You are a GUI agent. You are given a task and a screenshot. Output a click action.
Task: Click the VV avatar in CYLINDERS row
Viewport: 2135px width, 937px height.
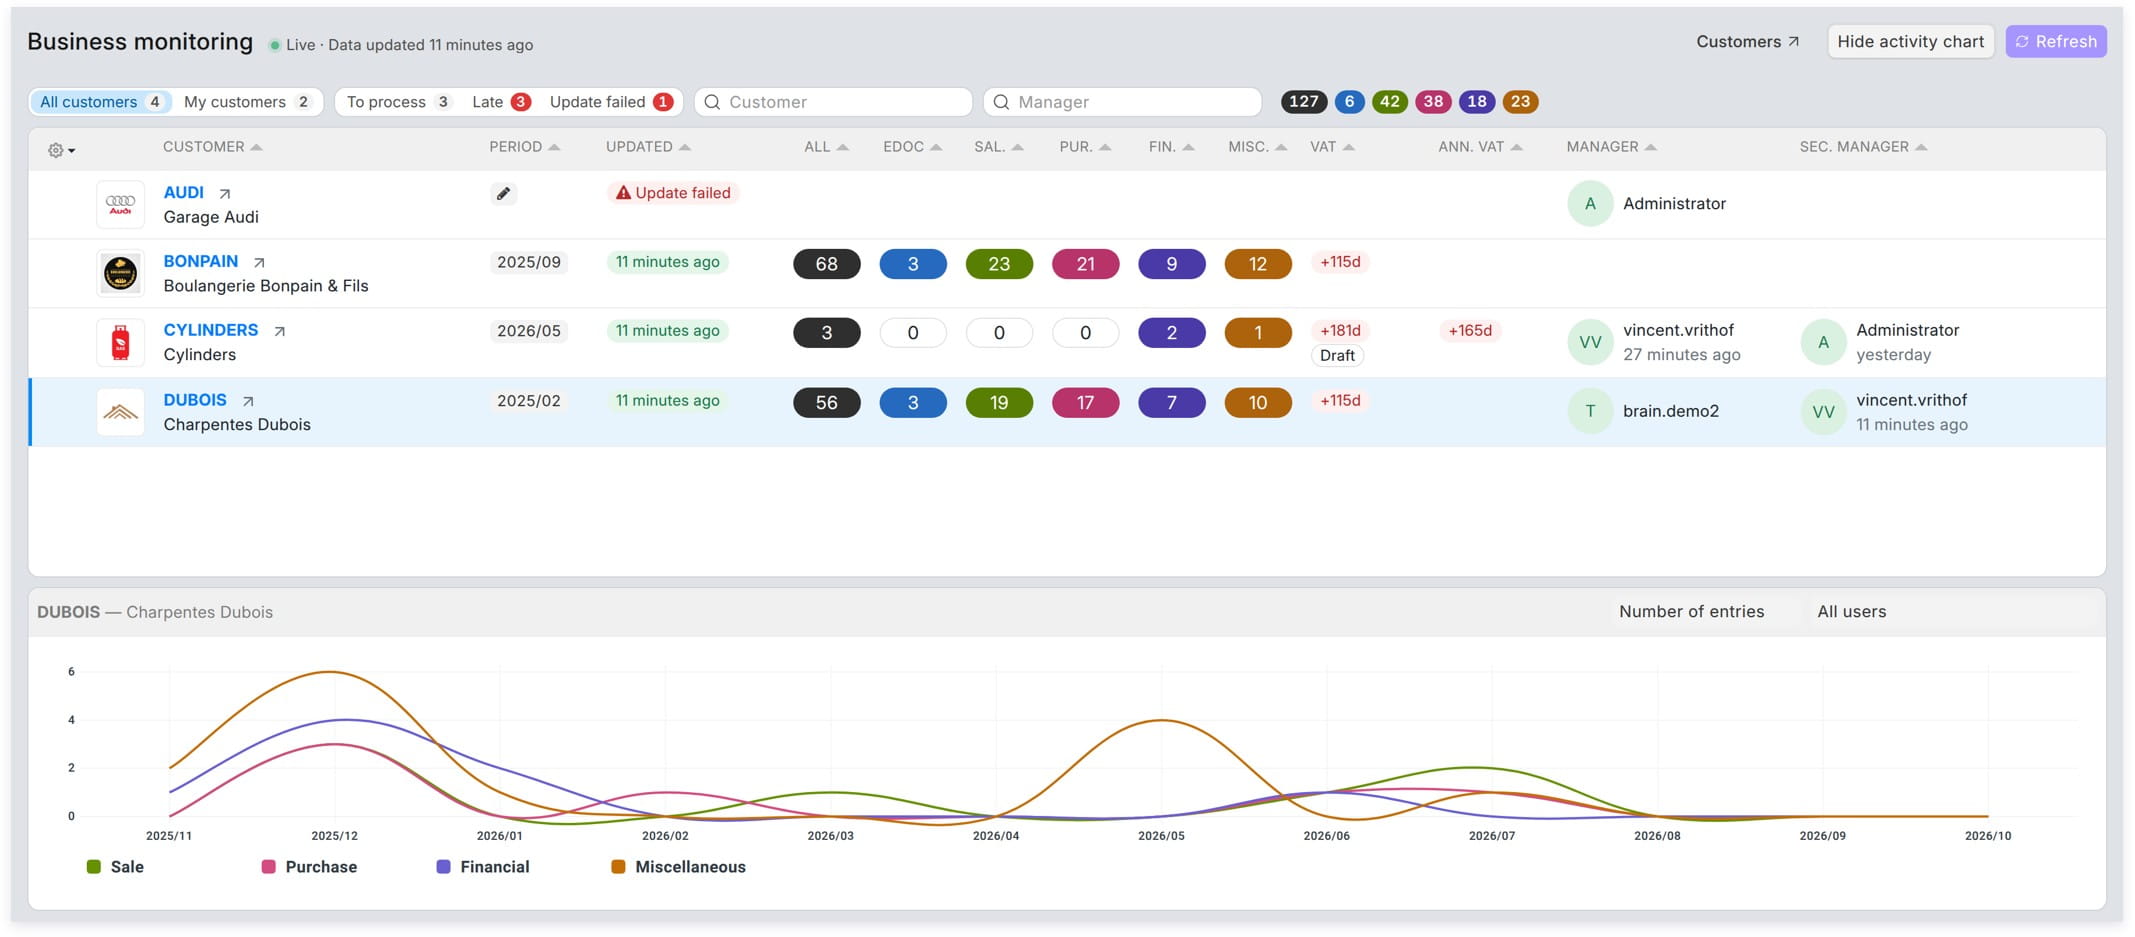(x=1590, y=342)
